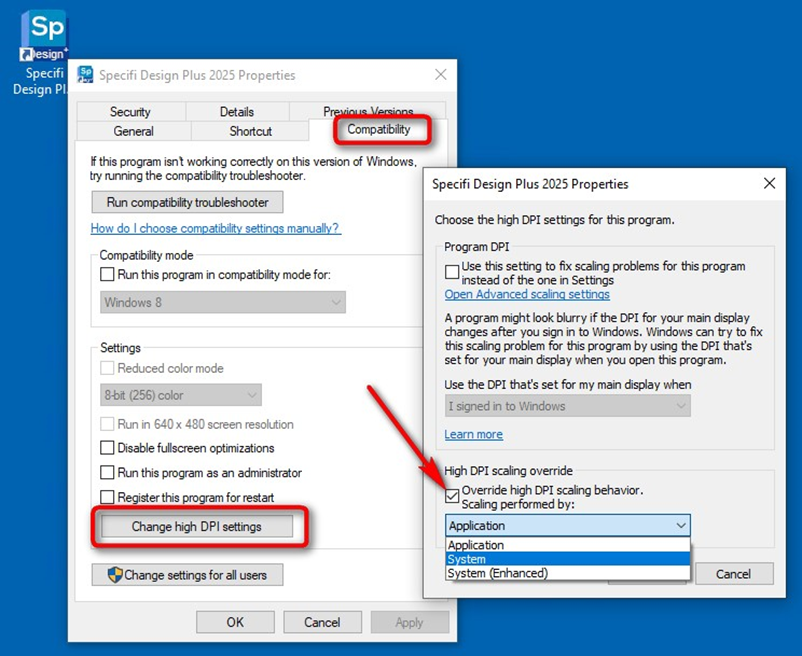This screenshot has height=656, width=802.
Task: Click the 'High DPI scaling override' label
Action: [x=508, y=470]
